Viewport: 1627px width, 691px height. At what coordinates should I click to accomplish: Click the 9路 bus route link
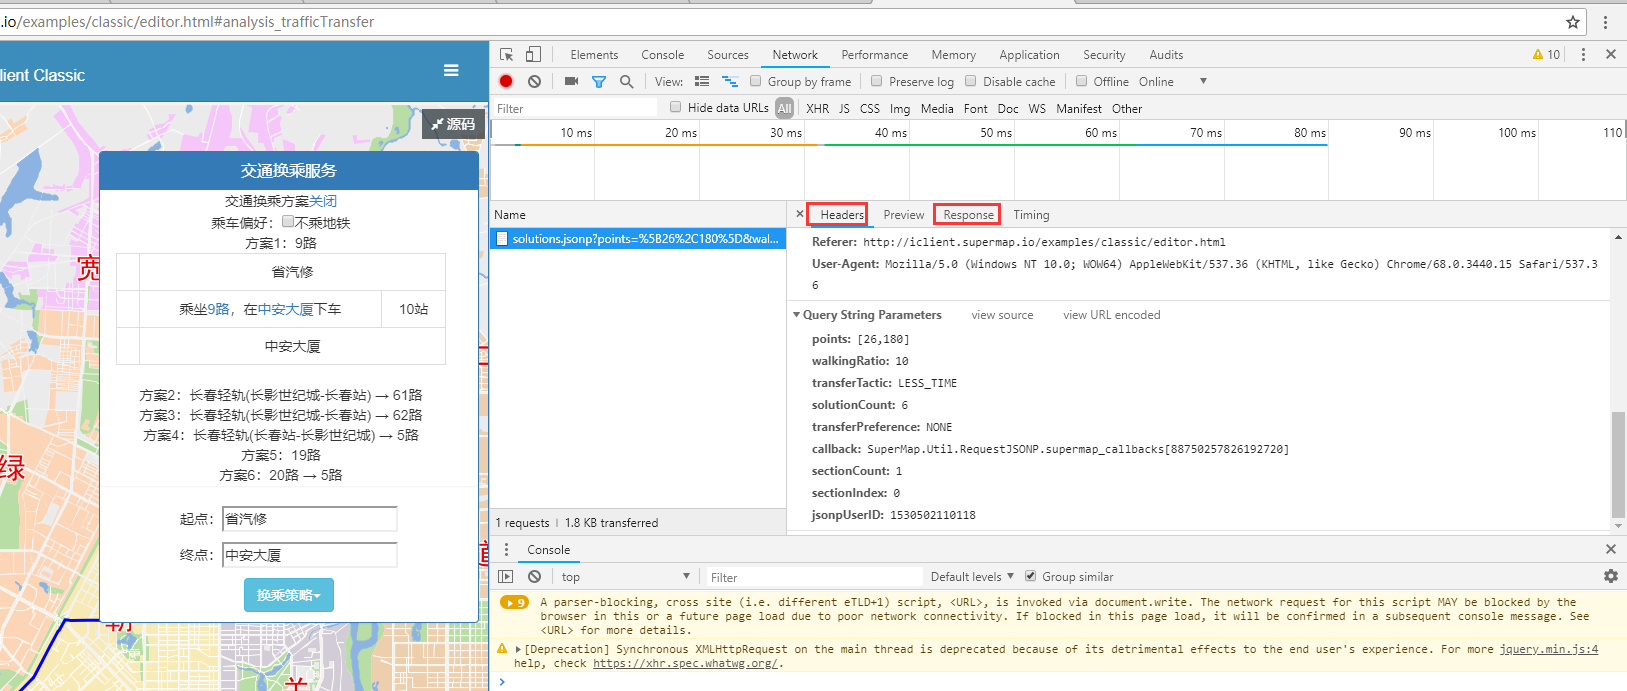point(218,310)
